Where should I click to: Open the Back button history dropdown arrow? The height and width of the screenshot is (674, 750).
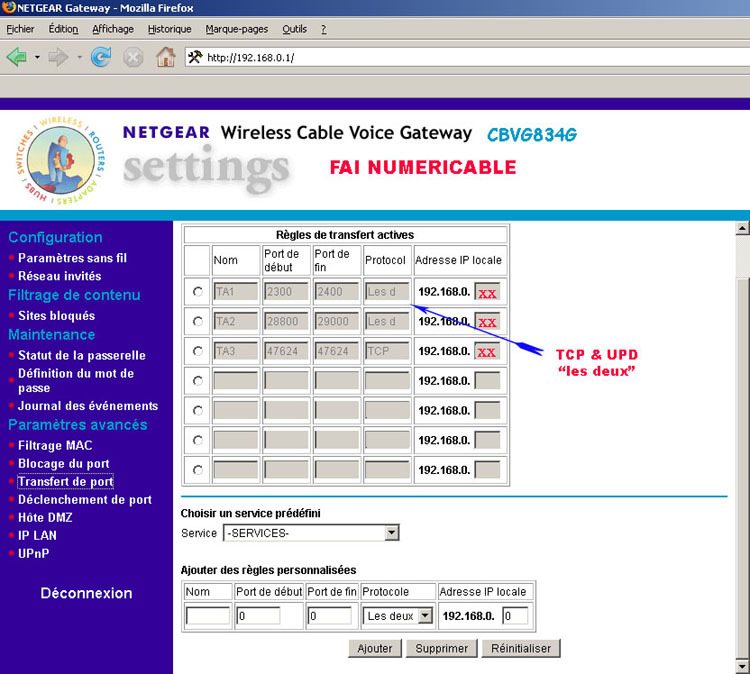tap(37, 57)
